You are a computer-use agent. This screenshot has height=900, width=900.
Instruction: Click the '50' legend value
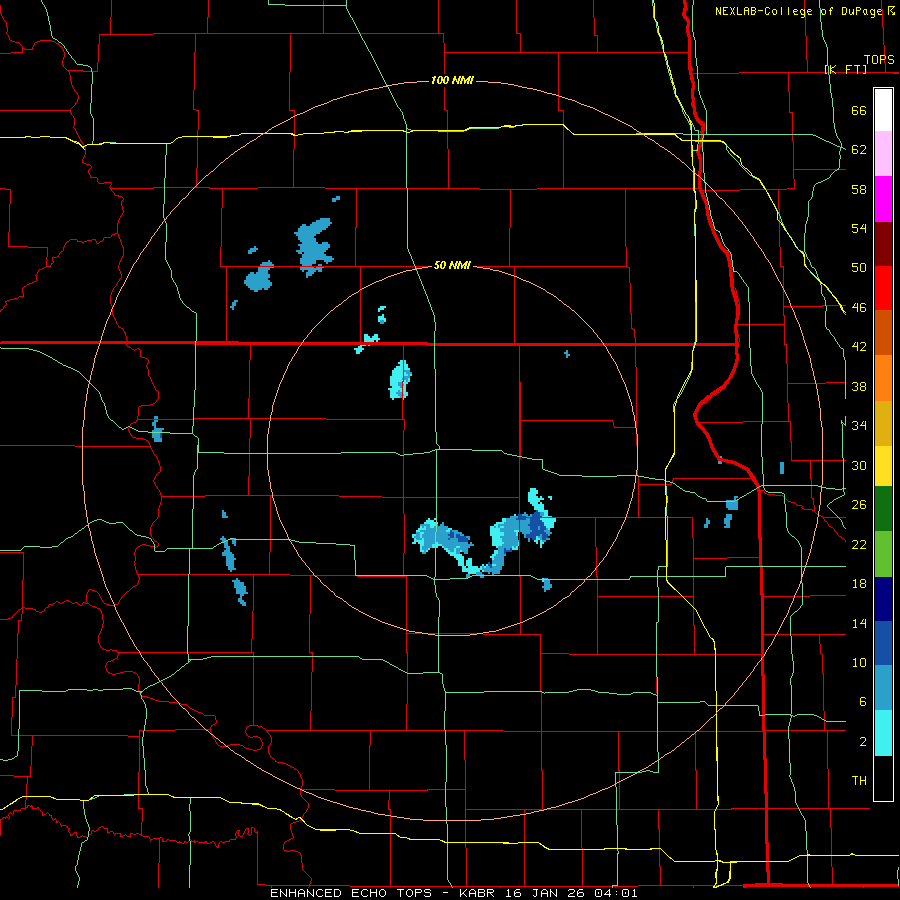pos(859,268)
